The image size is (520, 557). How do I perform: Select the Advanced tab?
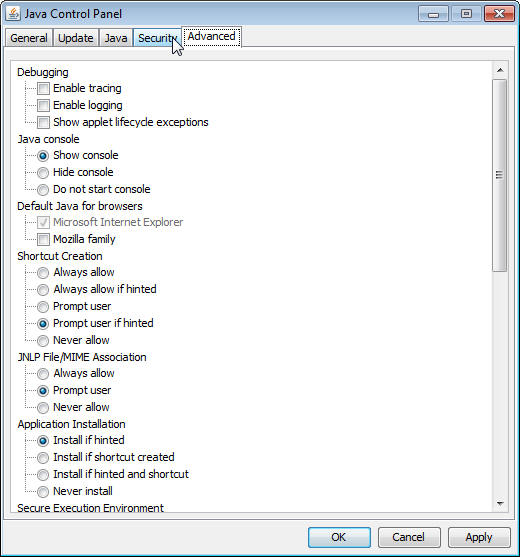[x=211, y=36]
